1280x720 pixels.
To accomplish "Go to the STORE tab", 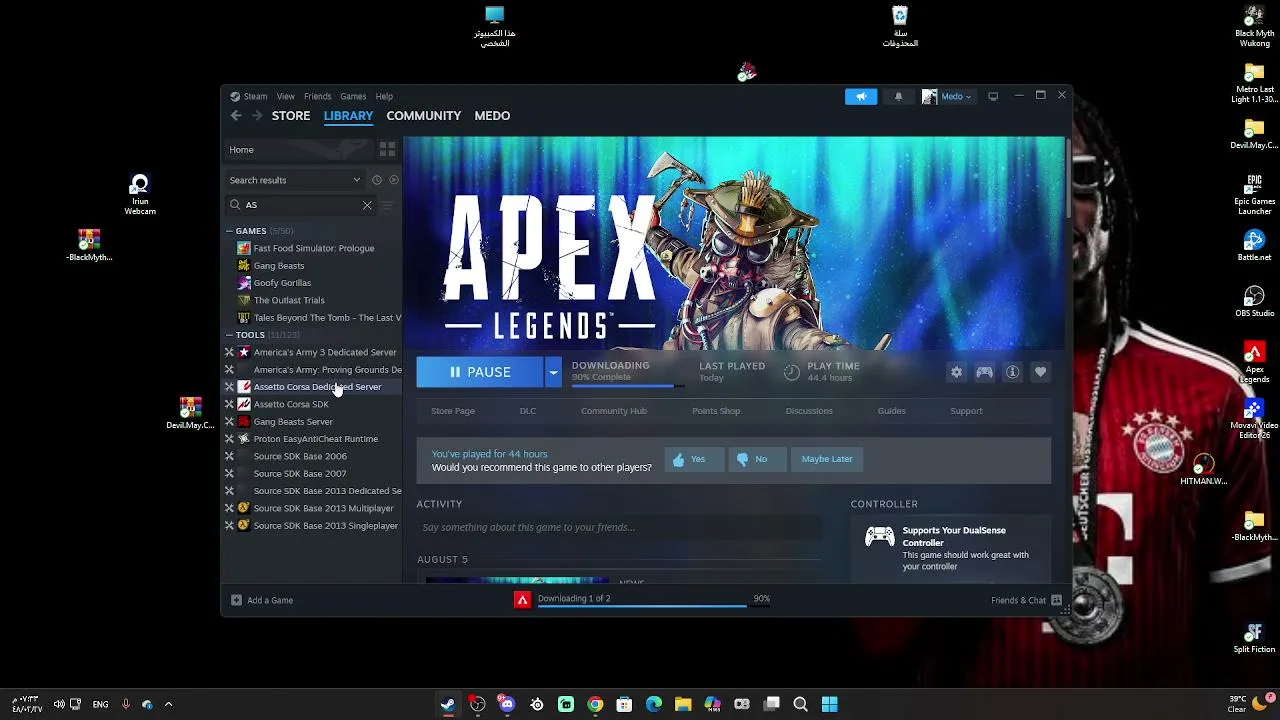I will [291, 116].
